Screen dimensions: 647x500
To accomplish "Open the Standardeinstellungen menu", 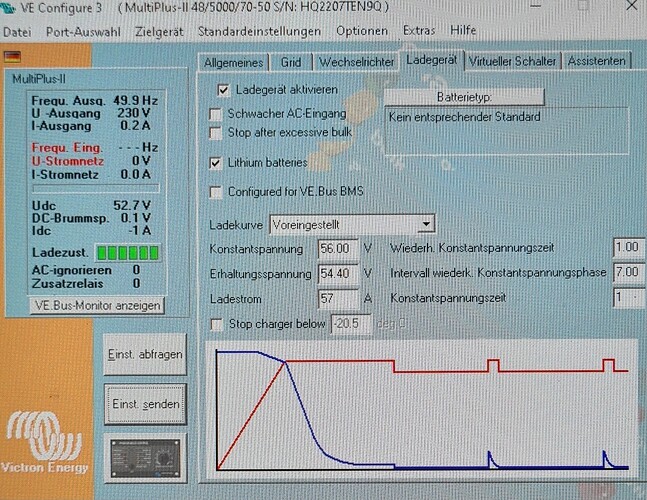I will click(259, 31).
